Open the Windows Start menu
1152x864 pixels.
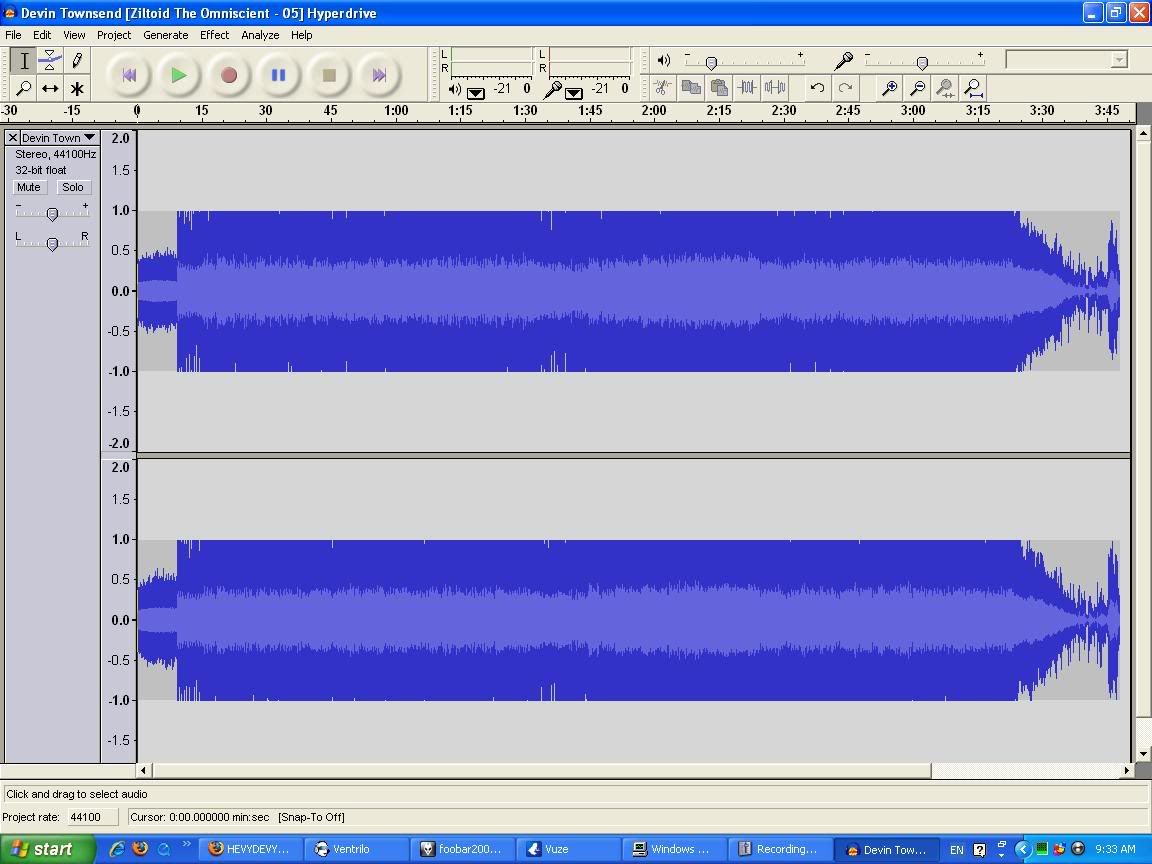coord(47,849)
